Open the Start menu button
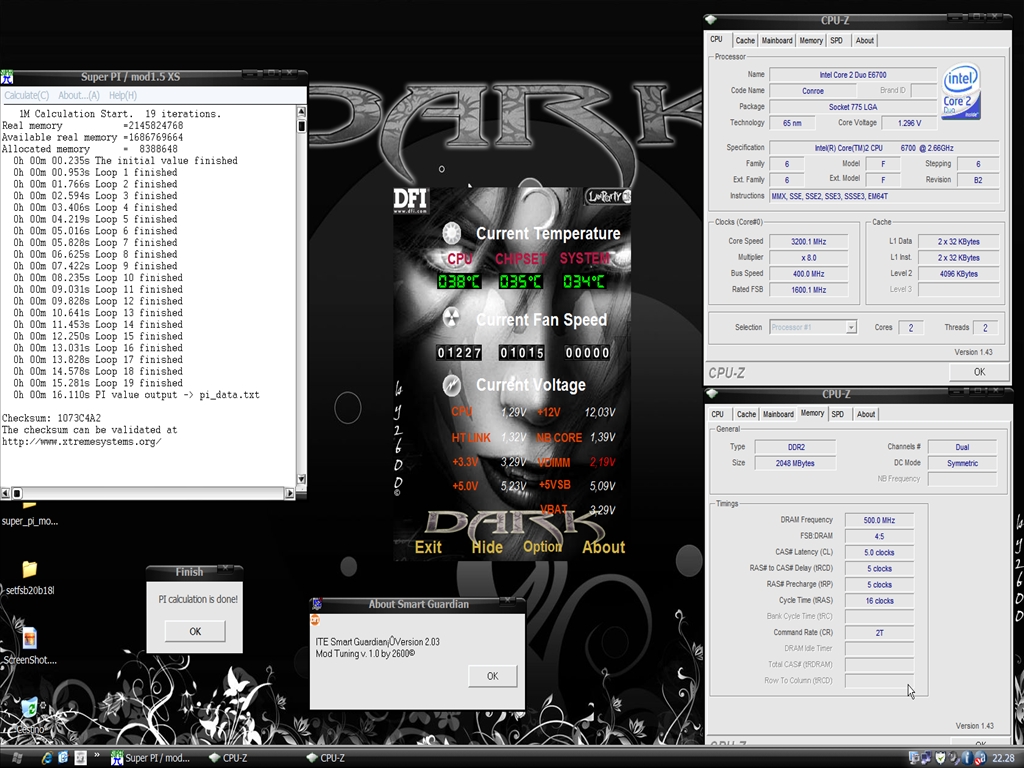This screenshot has height=768, width=1024. [x=17, y=758]
